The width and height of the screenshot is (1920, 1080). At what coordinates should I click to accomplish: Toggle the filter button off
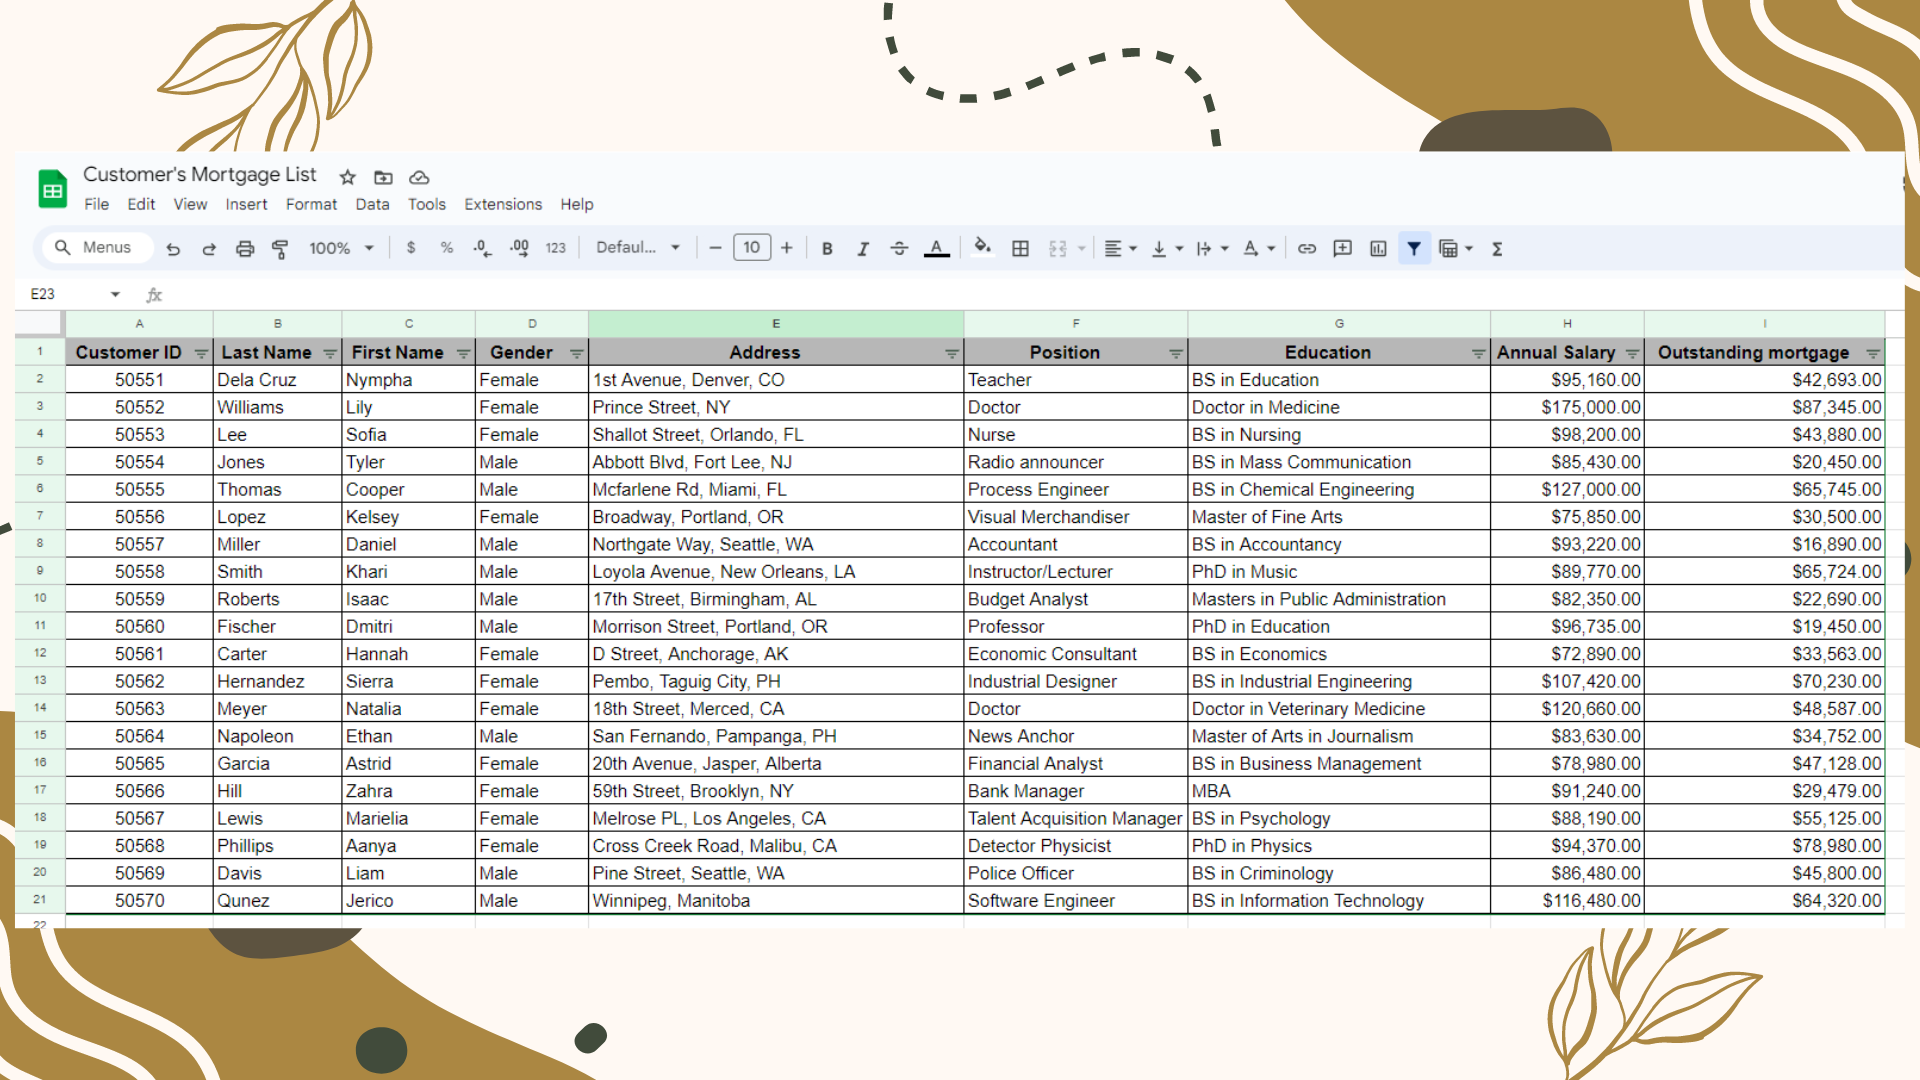click(x=1414, y=249)
